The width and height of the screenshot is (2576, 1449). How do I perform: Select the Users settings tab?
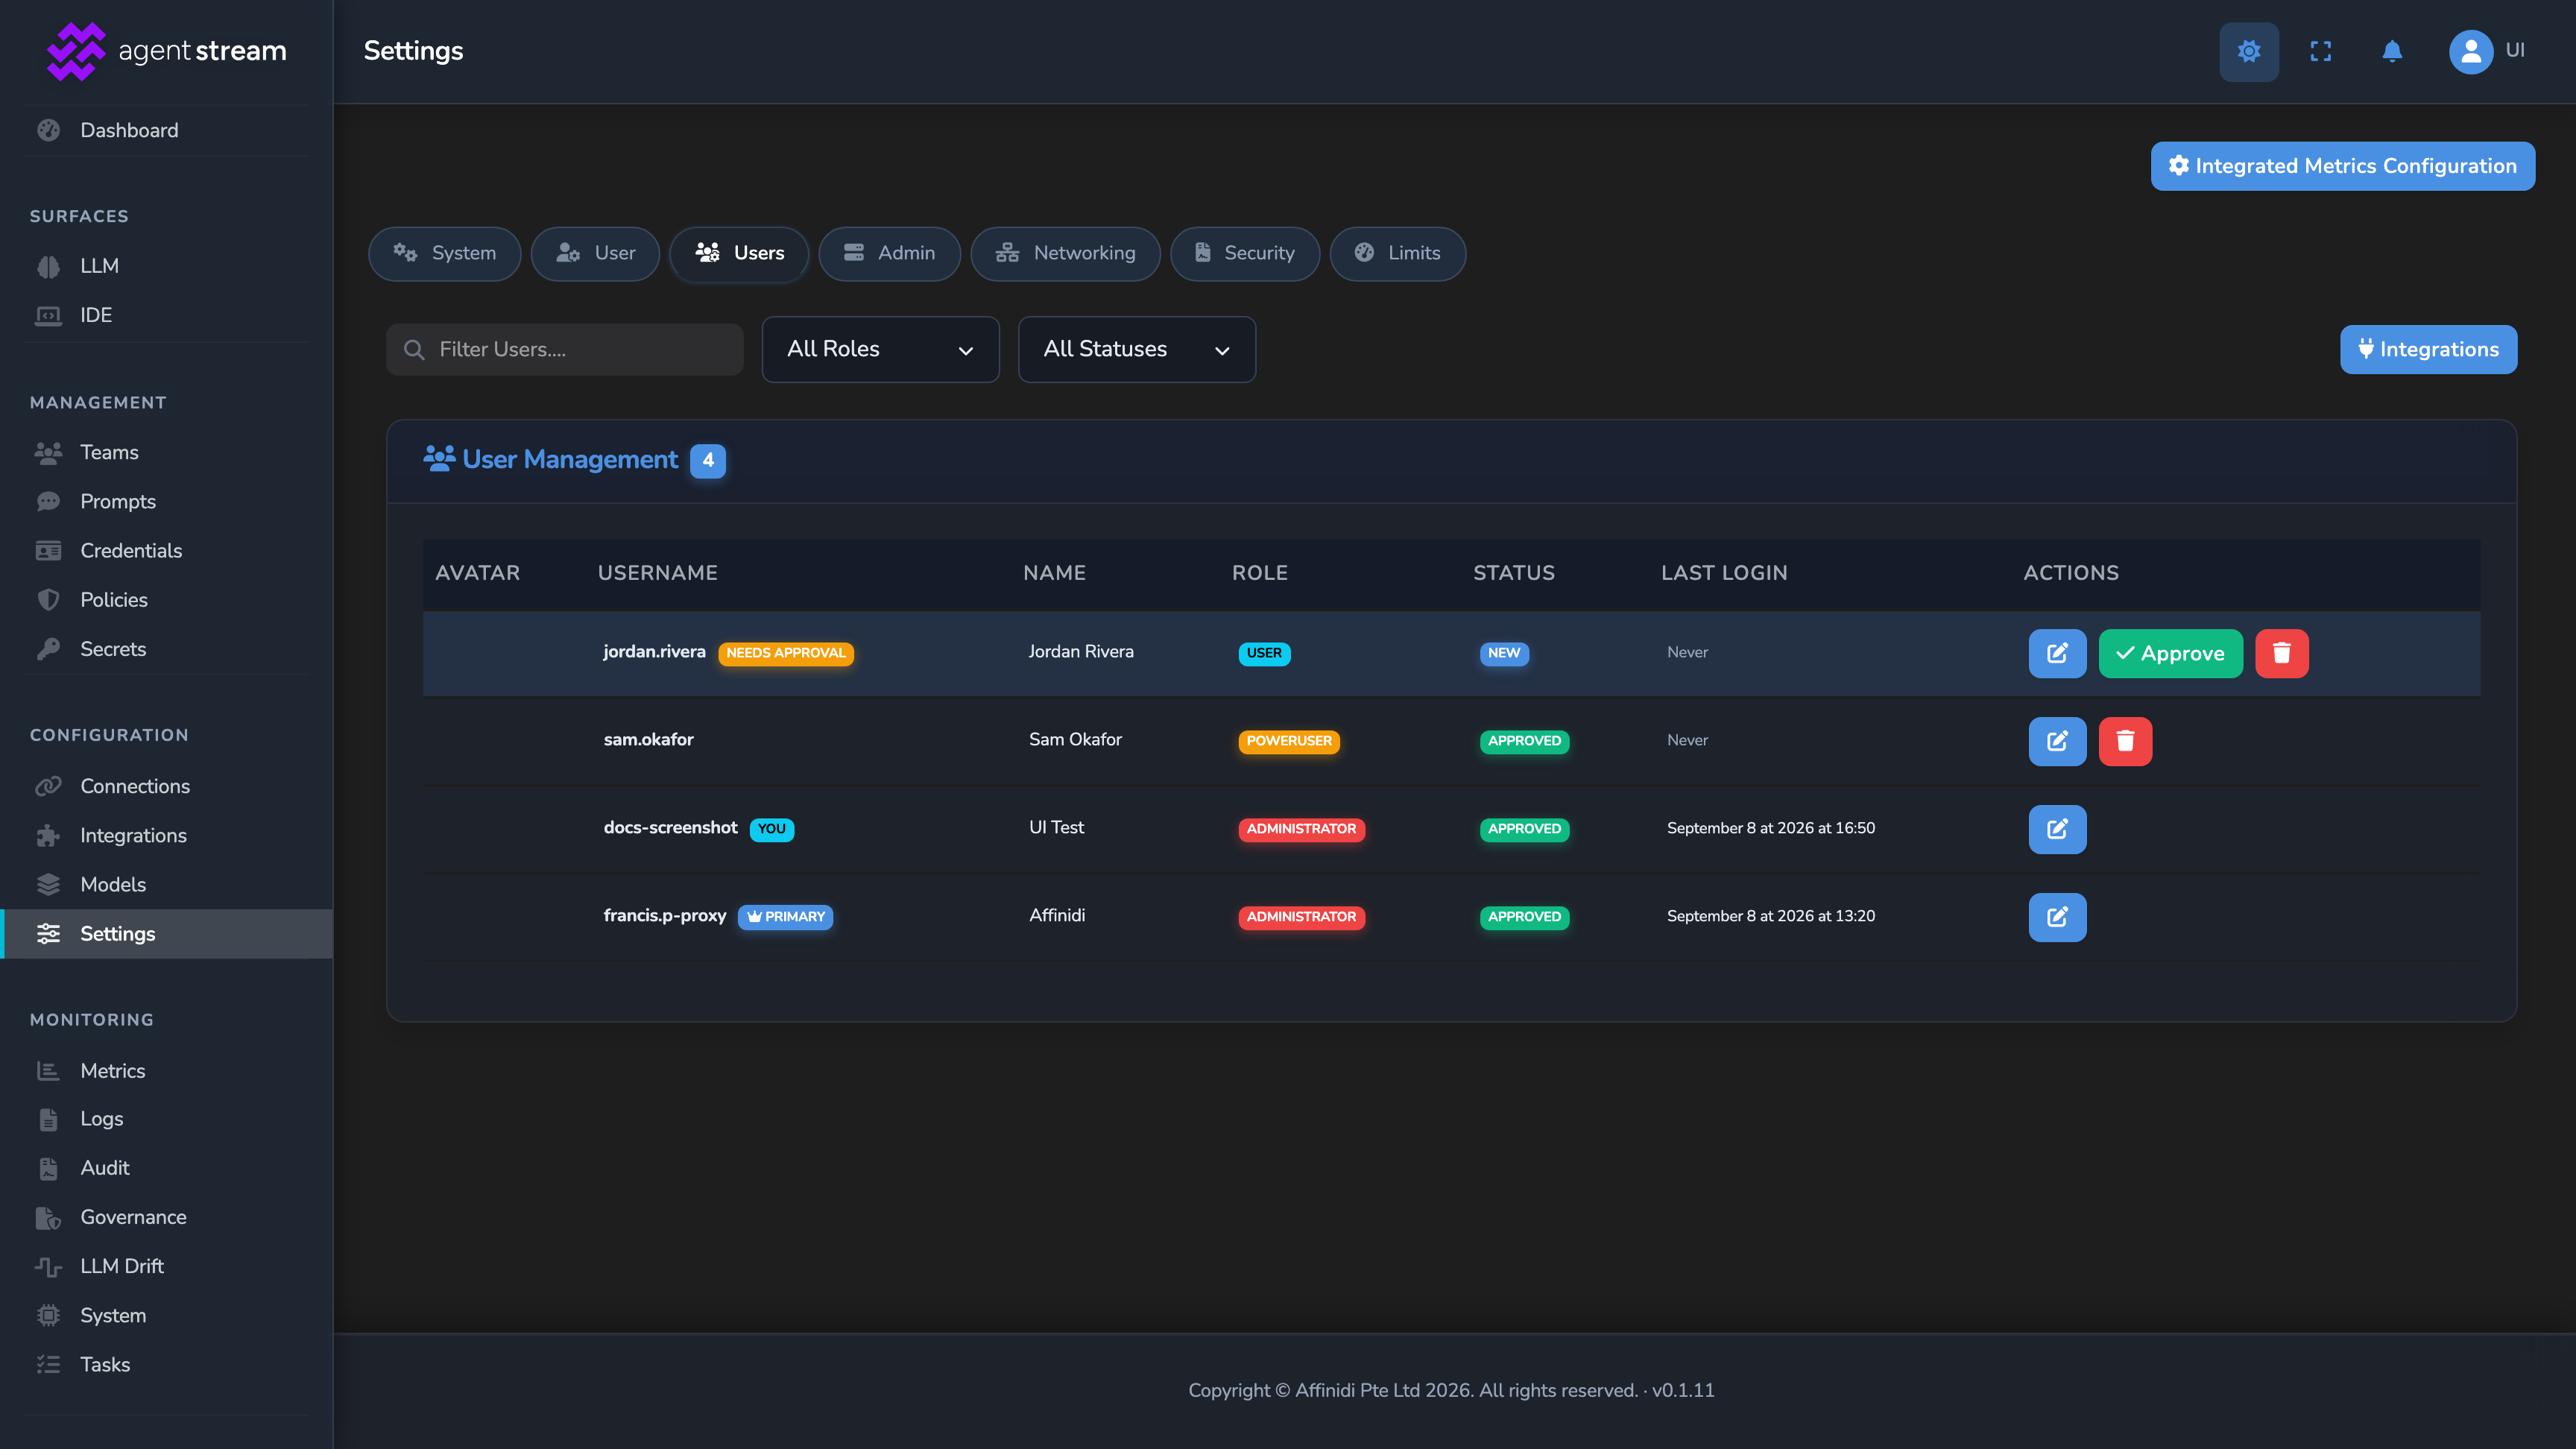click(x=740, y=254)
